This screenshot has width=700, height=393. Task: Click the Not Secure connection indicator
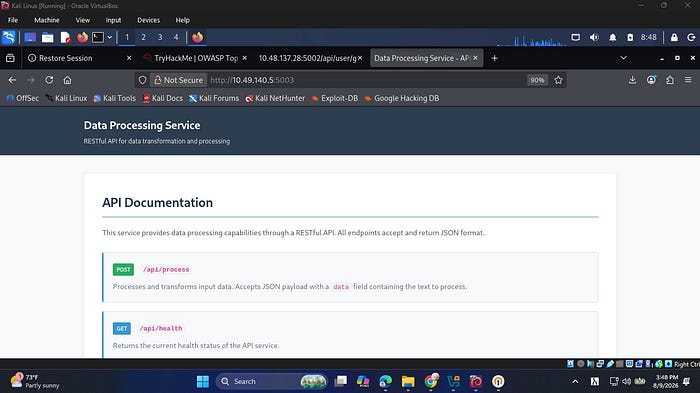[179, 80]
